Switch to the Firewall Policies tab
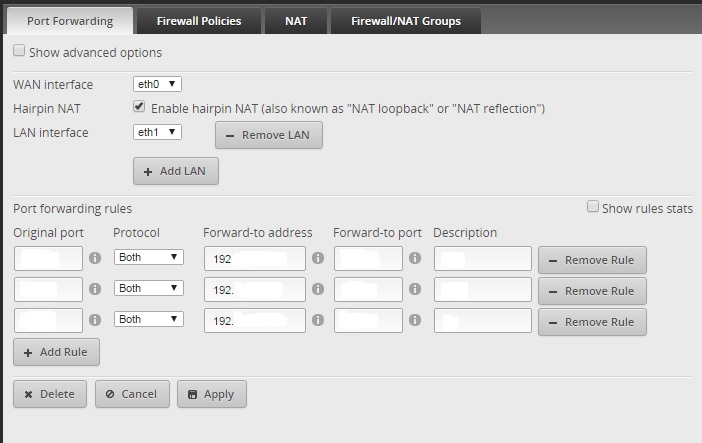 [199, 20]
